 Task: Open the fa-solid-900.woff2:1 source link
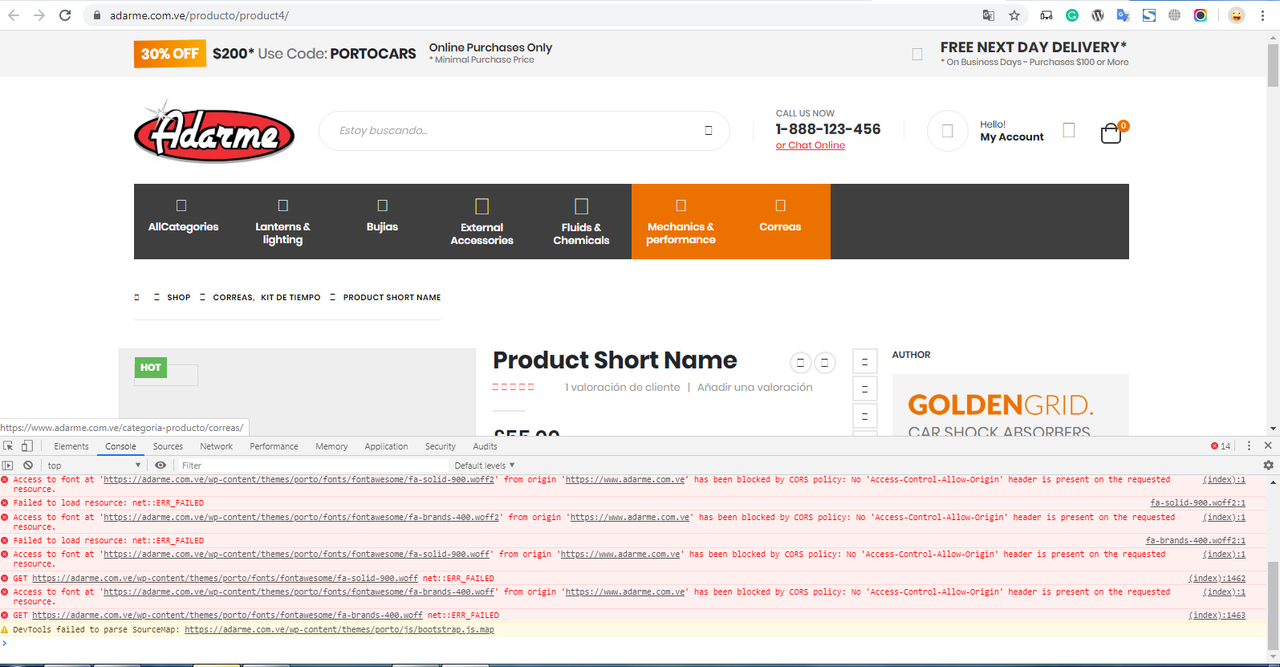[x=1198, y=503]
